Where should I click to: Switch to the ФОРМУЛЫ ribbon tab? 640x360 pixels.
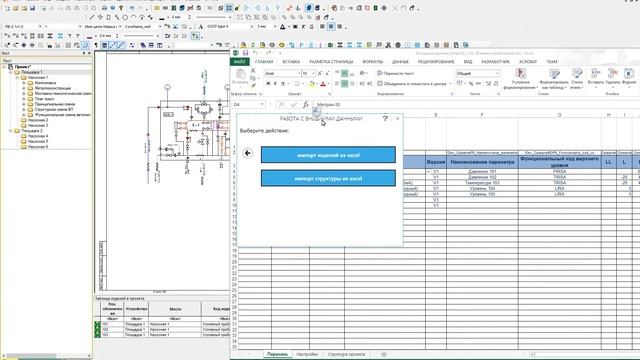(372, 62)
